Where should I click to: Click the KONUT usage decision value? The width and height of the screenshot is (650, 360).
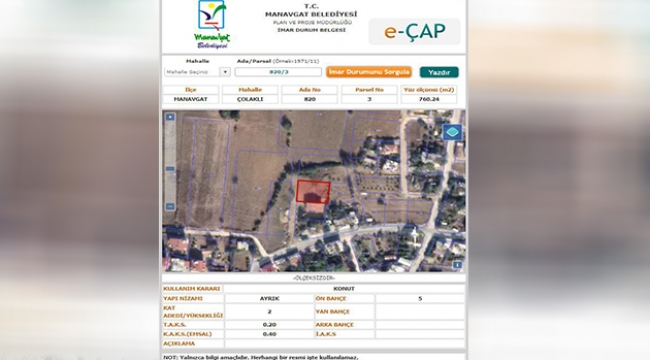344,289
